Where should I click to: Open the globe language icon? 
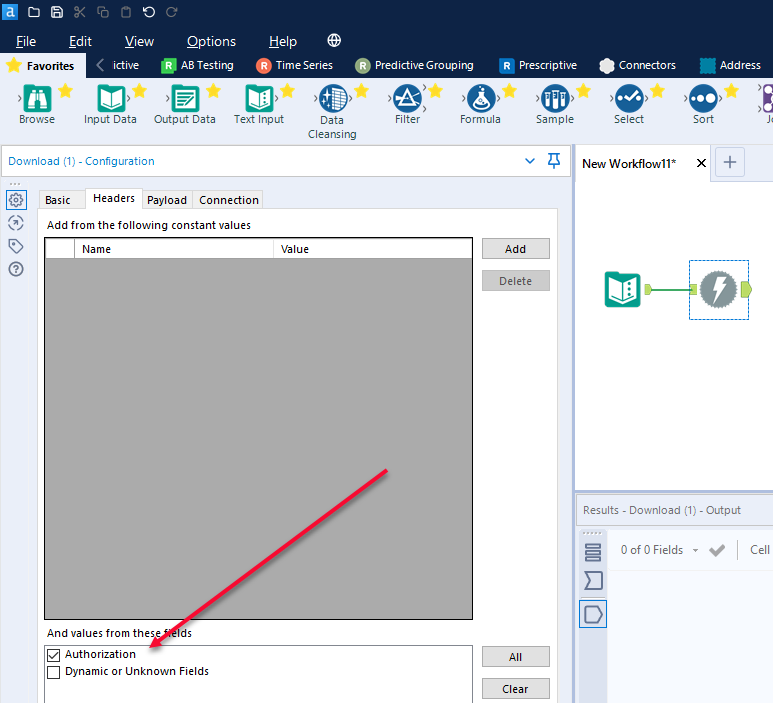click(x=334, y=40)
